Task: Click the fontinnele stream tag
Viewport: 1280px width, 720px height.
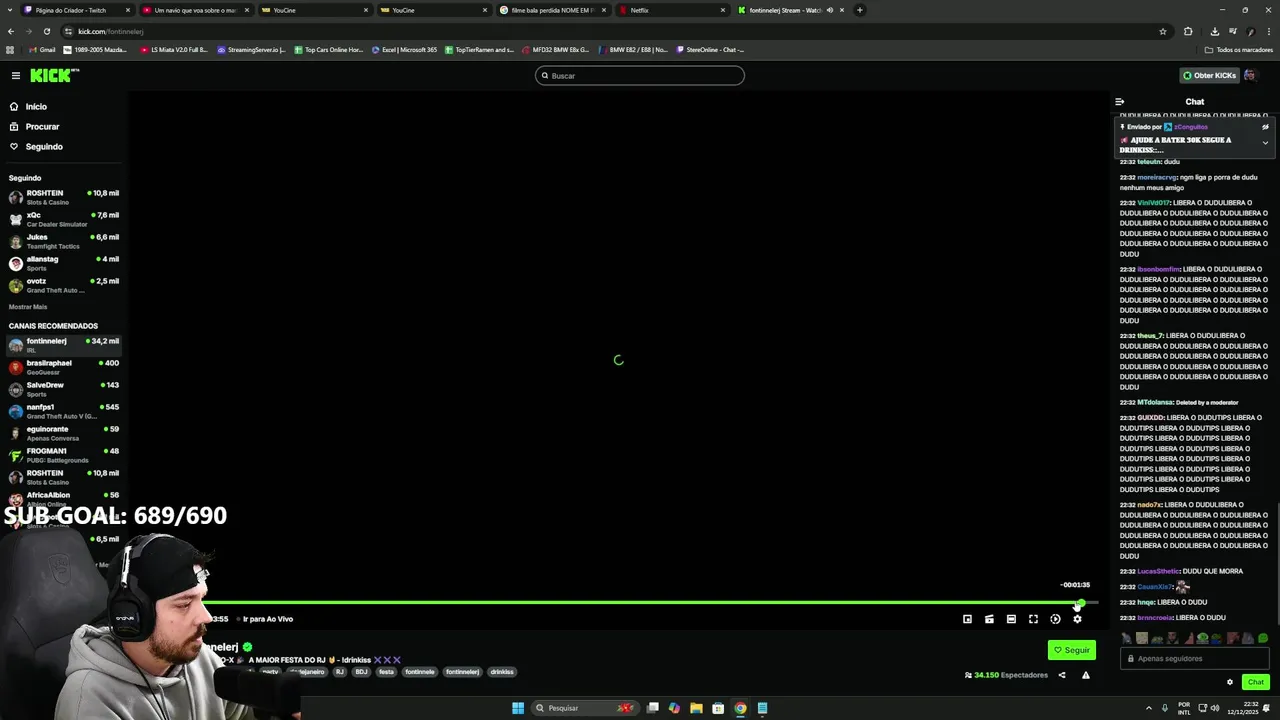Action: [420, 672]
